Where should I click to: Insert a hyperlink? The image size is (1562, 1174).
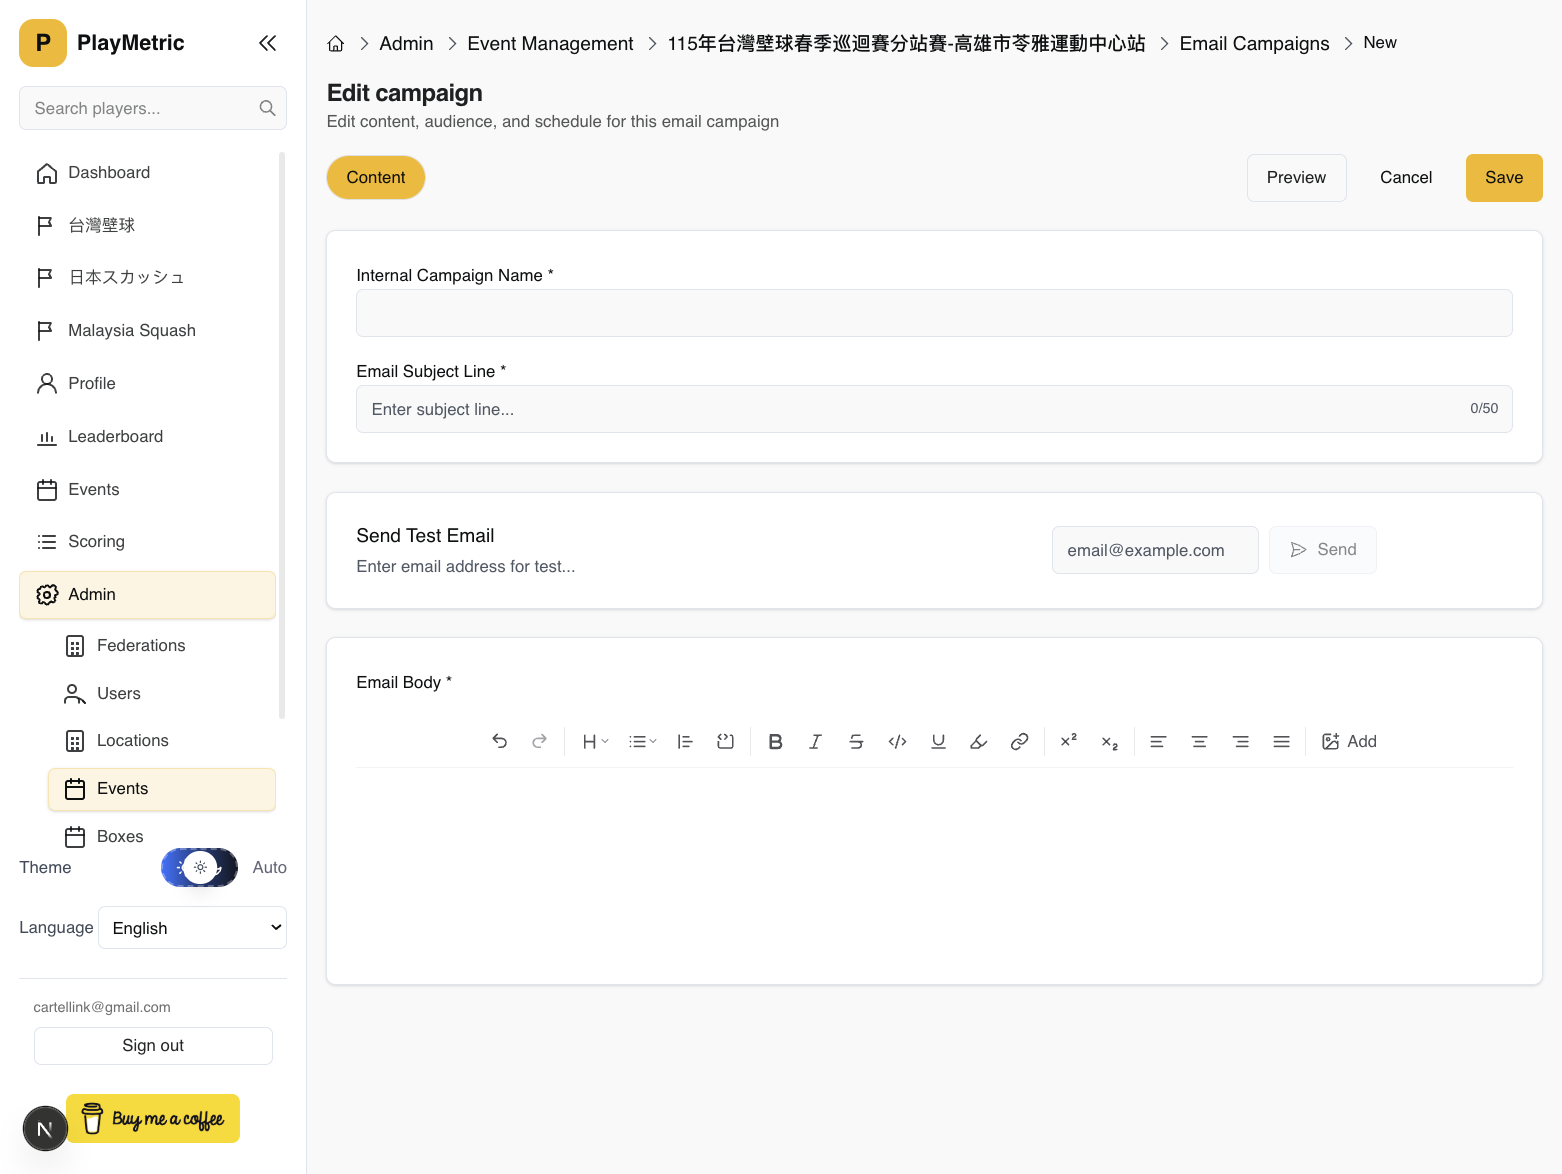(x=1019, y=741)
